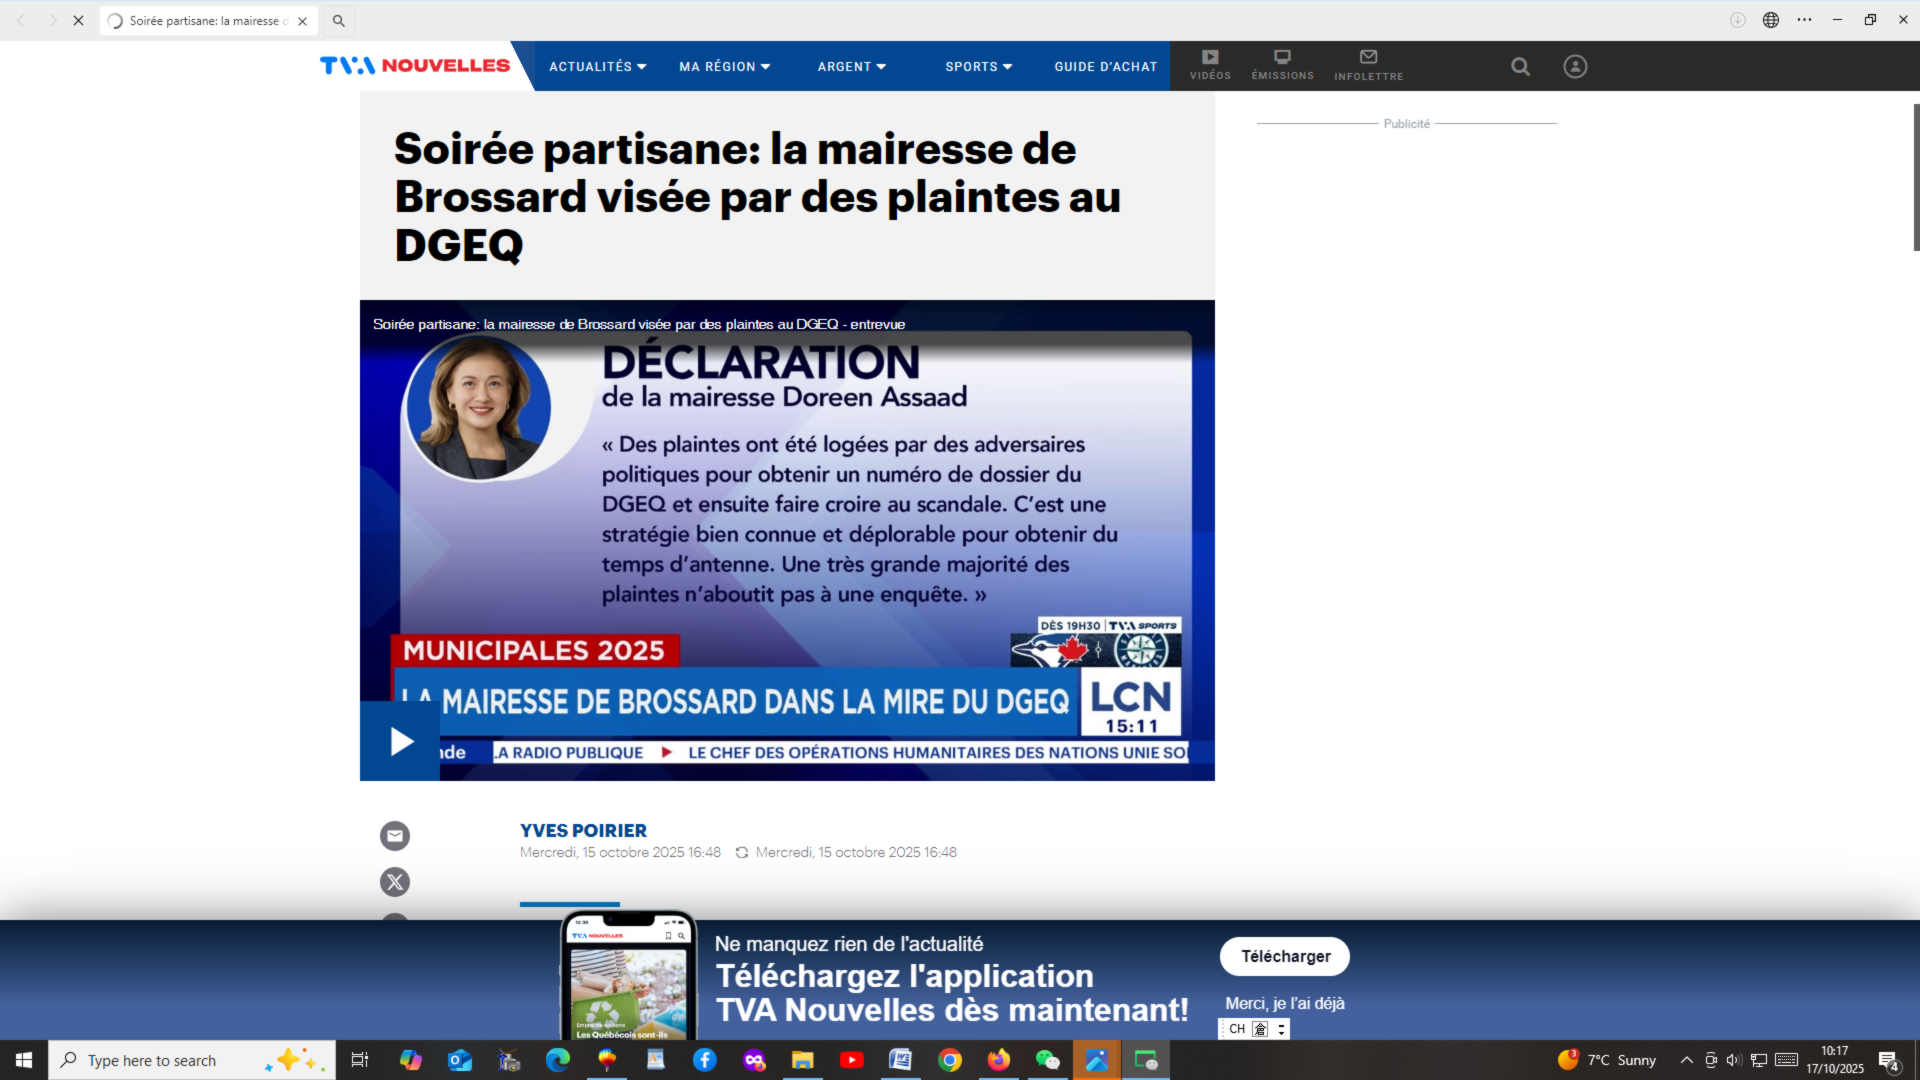The height and width of the screenshot is (1080, 1920).
Task: Play the LCN video
Action: pos(401,741)
